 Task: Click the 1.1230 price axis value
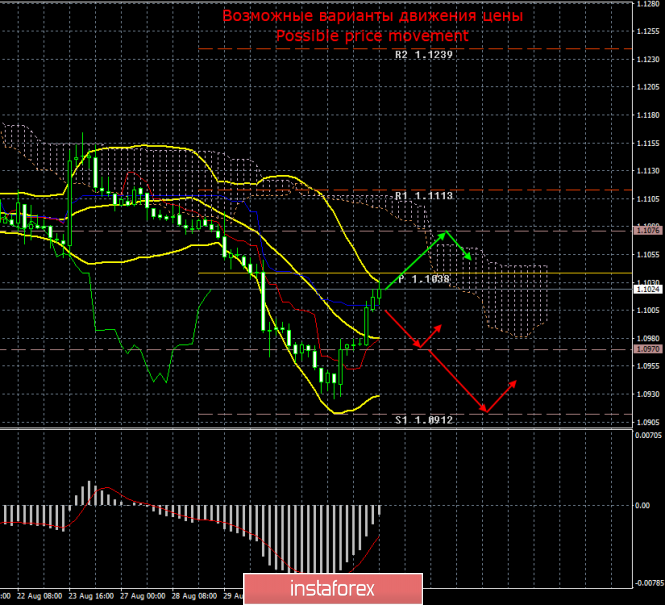(x=648, y=59)
